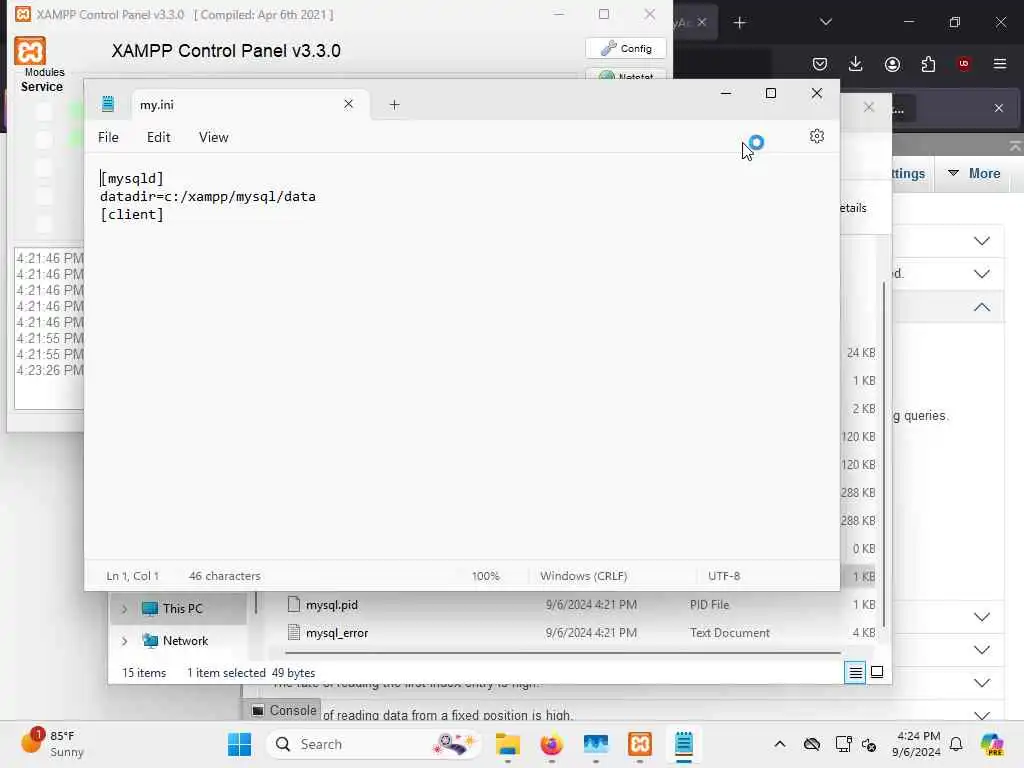Viewport: 1024px width, 768px height.
Task: Open the File menu in Notepad
Action: click(108, 137)
